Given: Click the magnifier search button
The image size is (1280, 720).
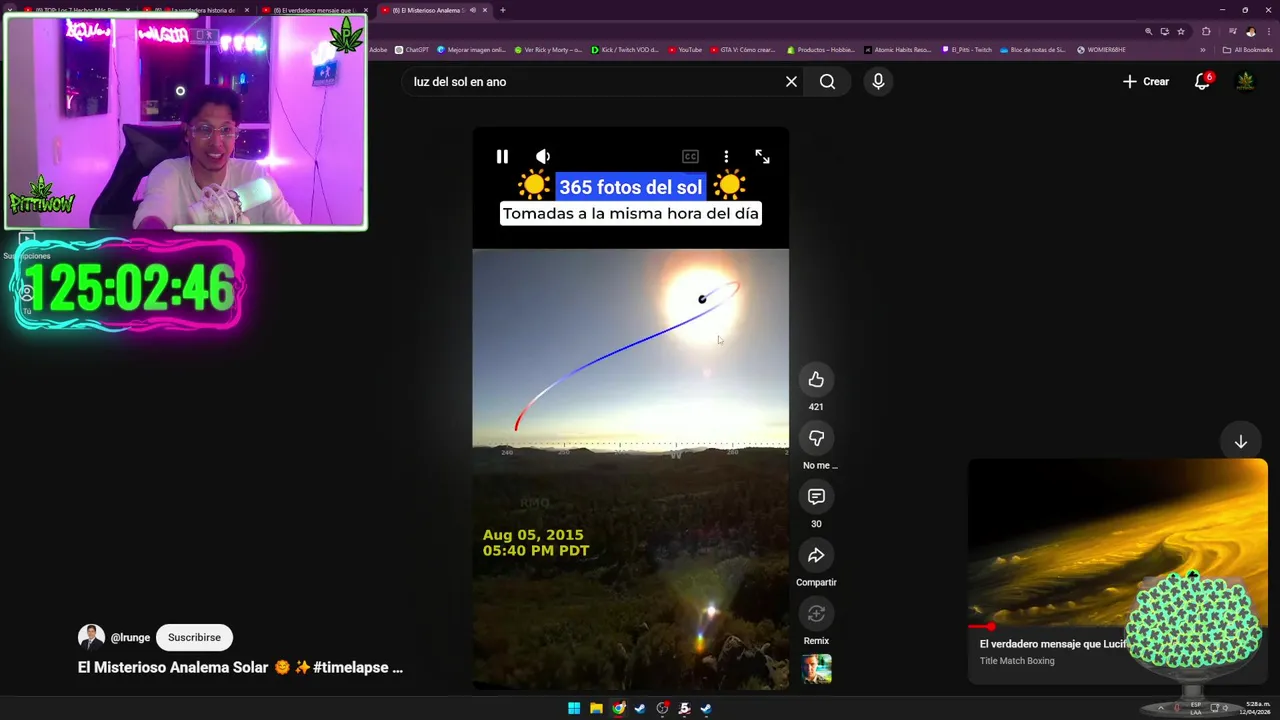Looking at the screenshot, I should pos(827,82).
